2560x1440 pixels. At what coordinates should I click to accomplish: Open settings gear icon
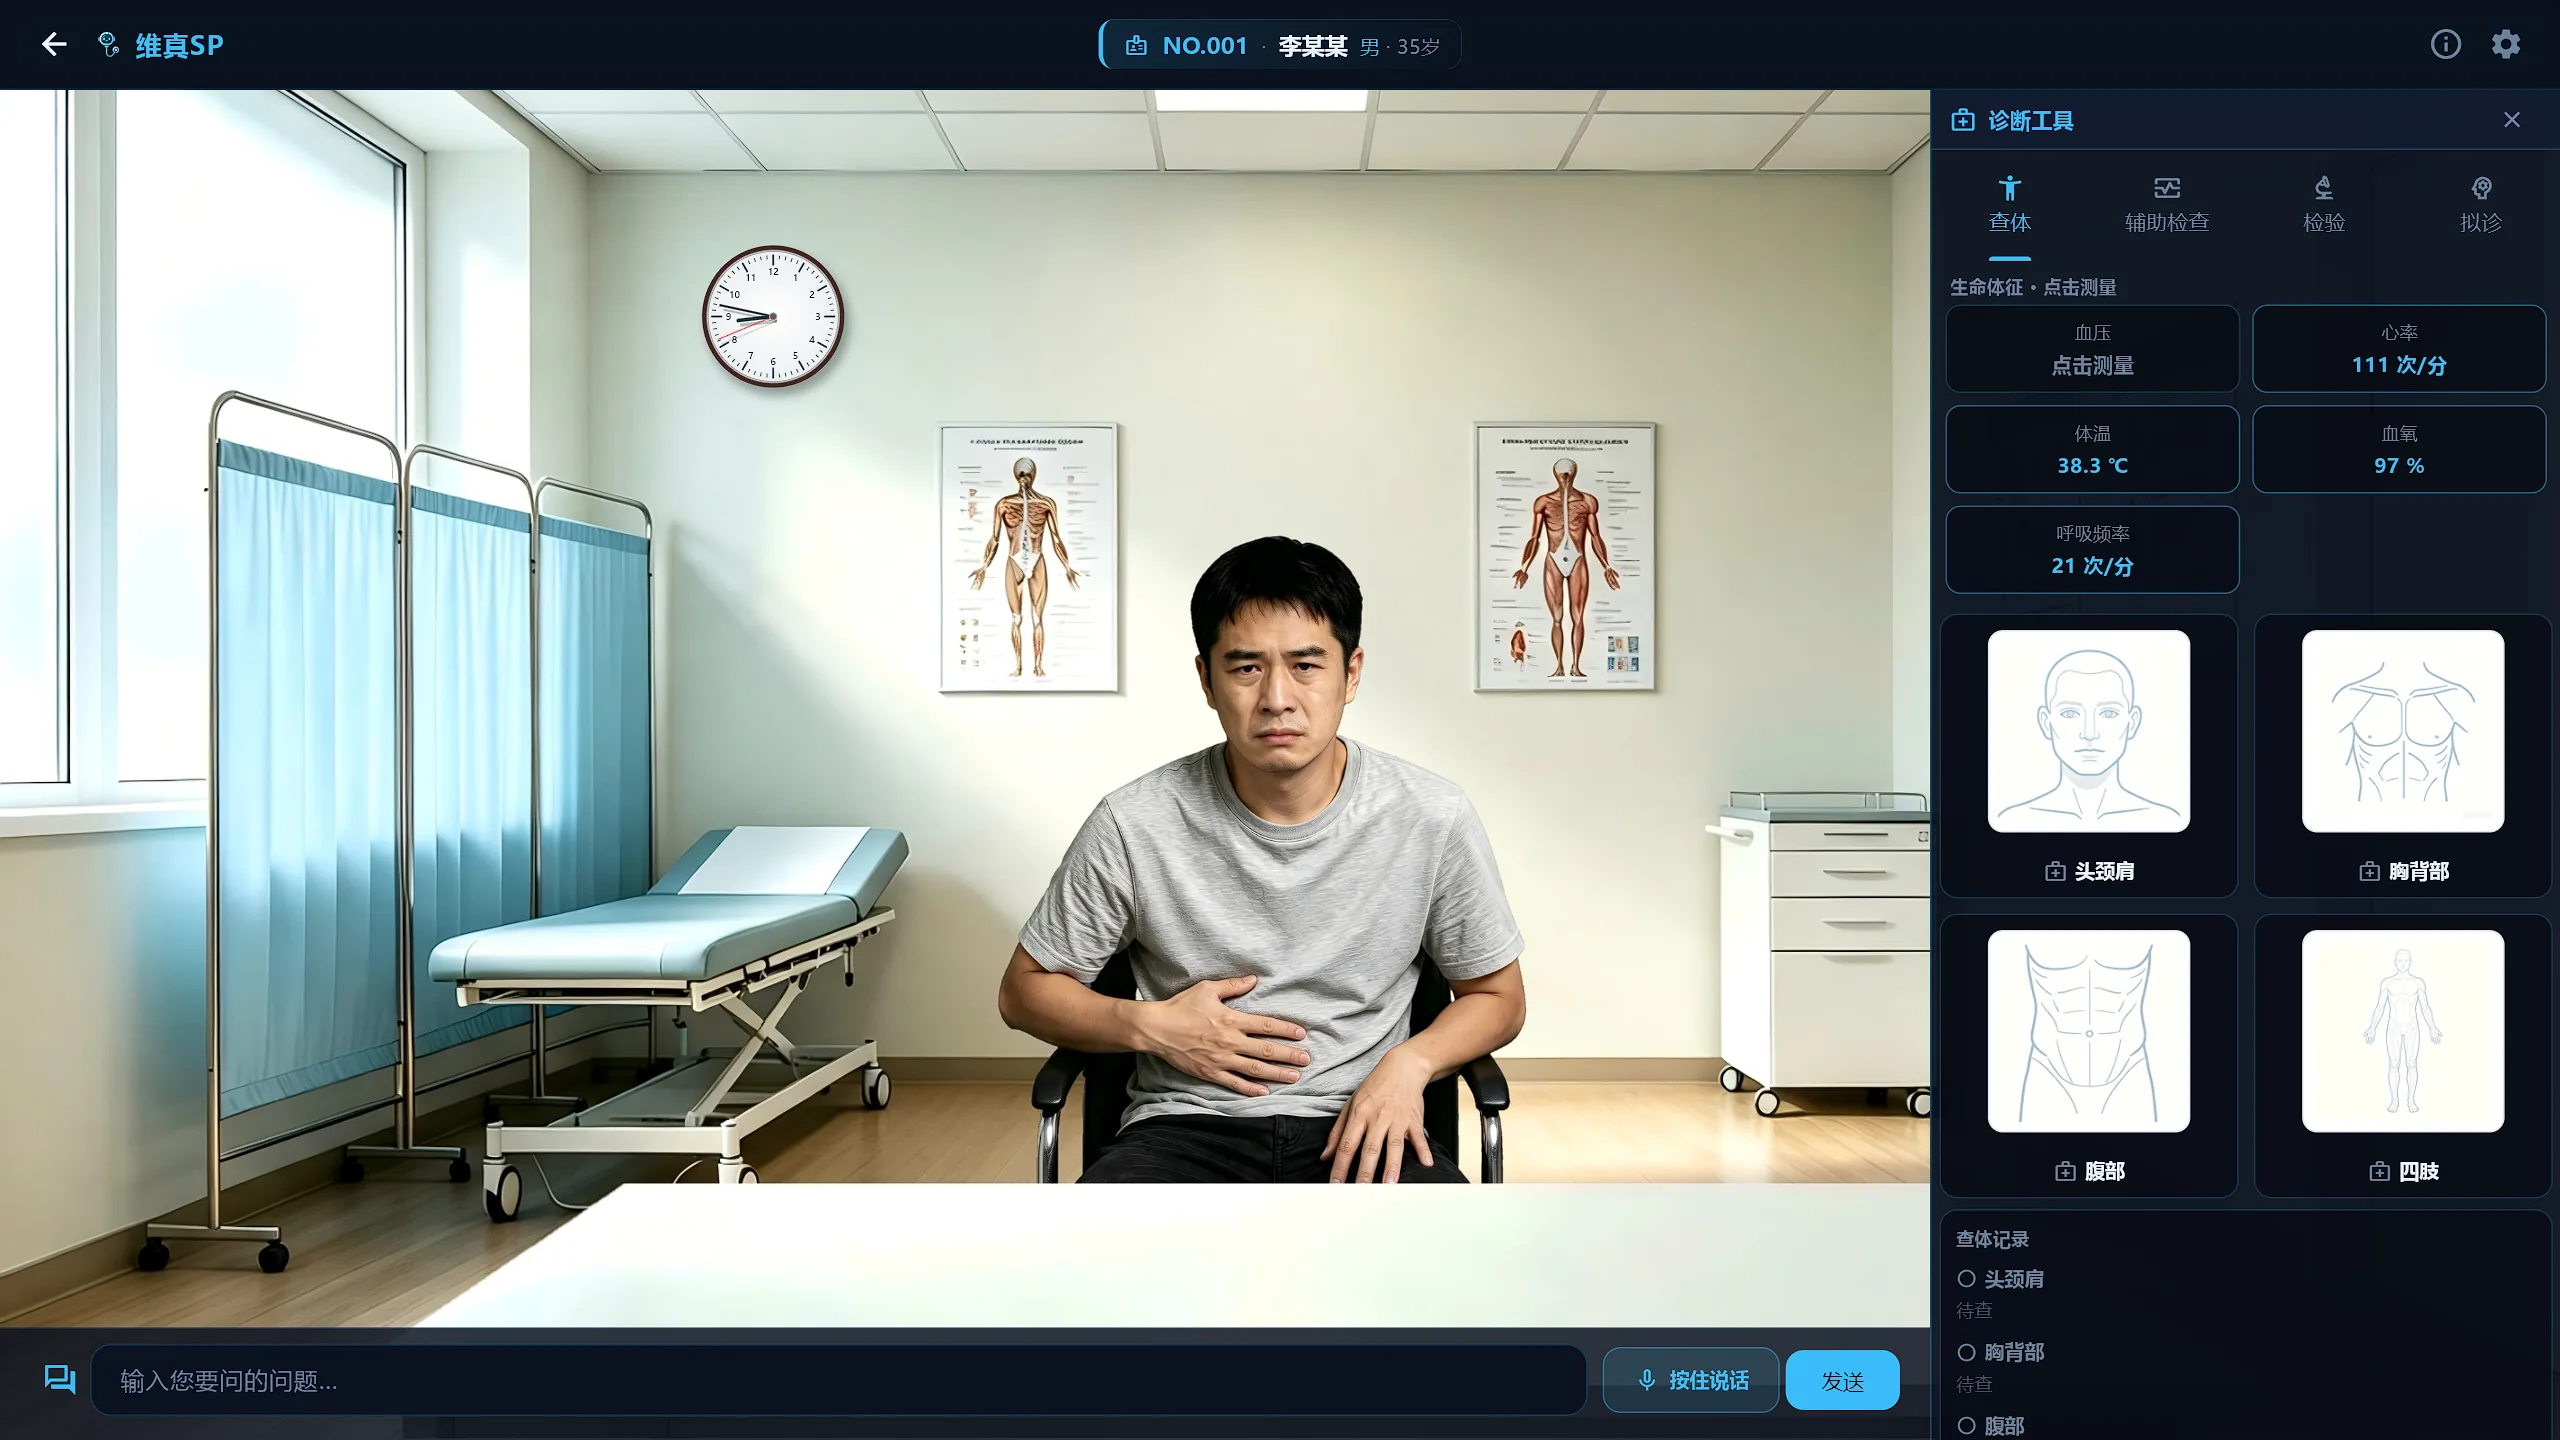[x=2505, y=44]
